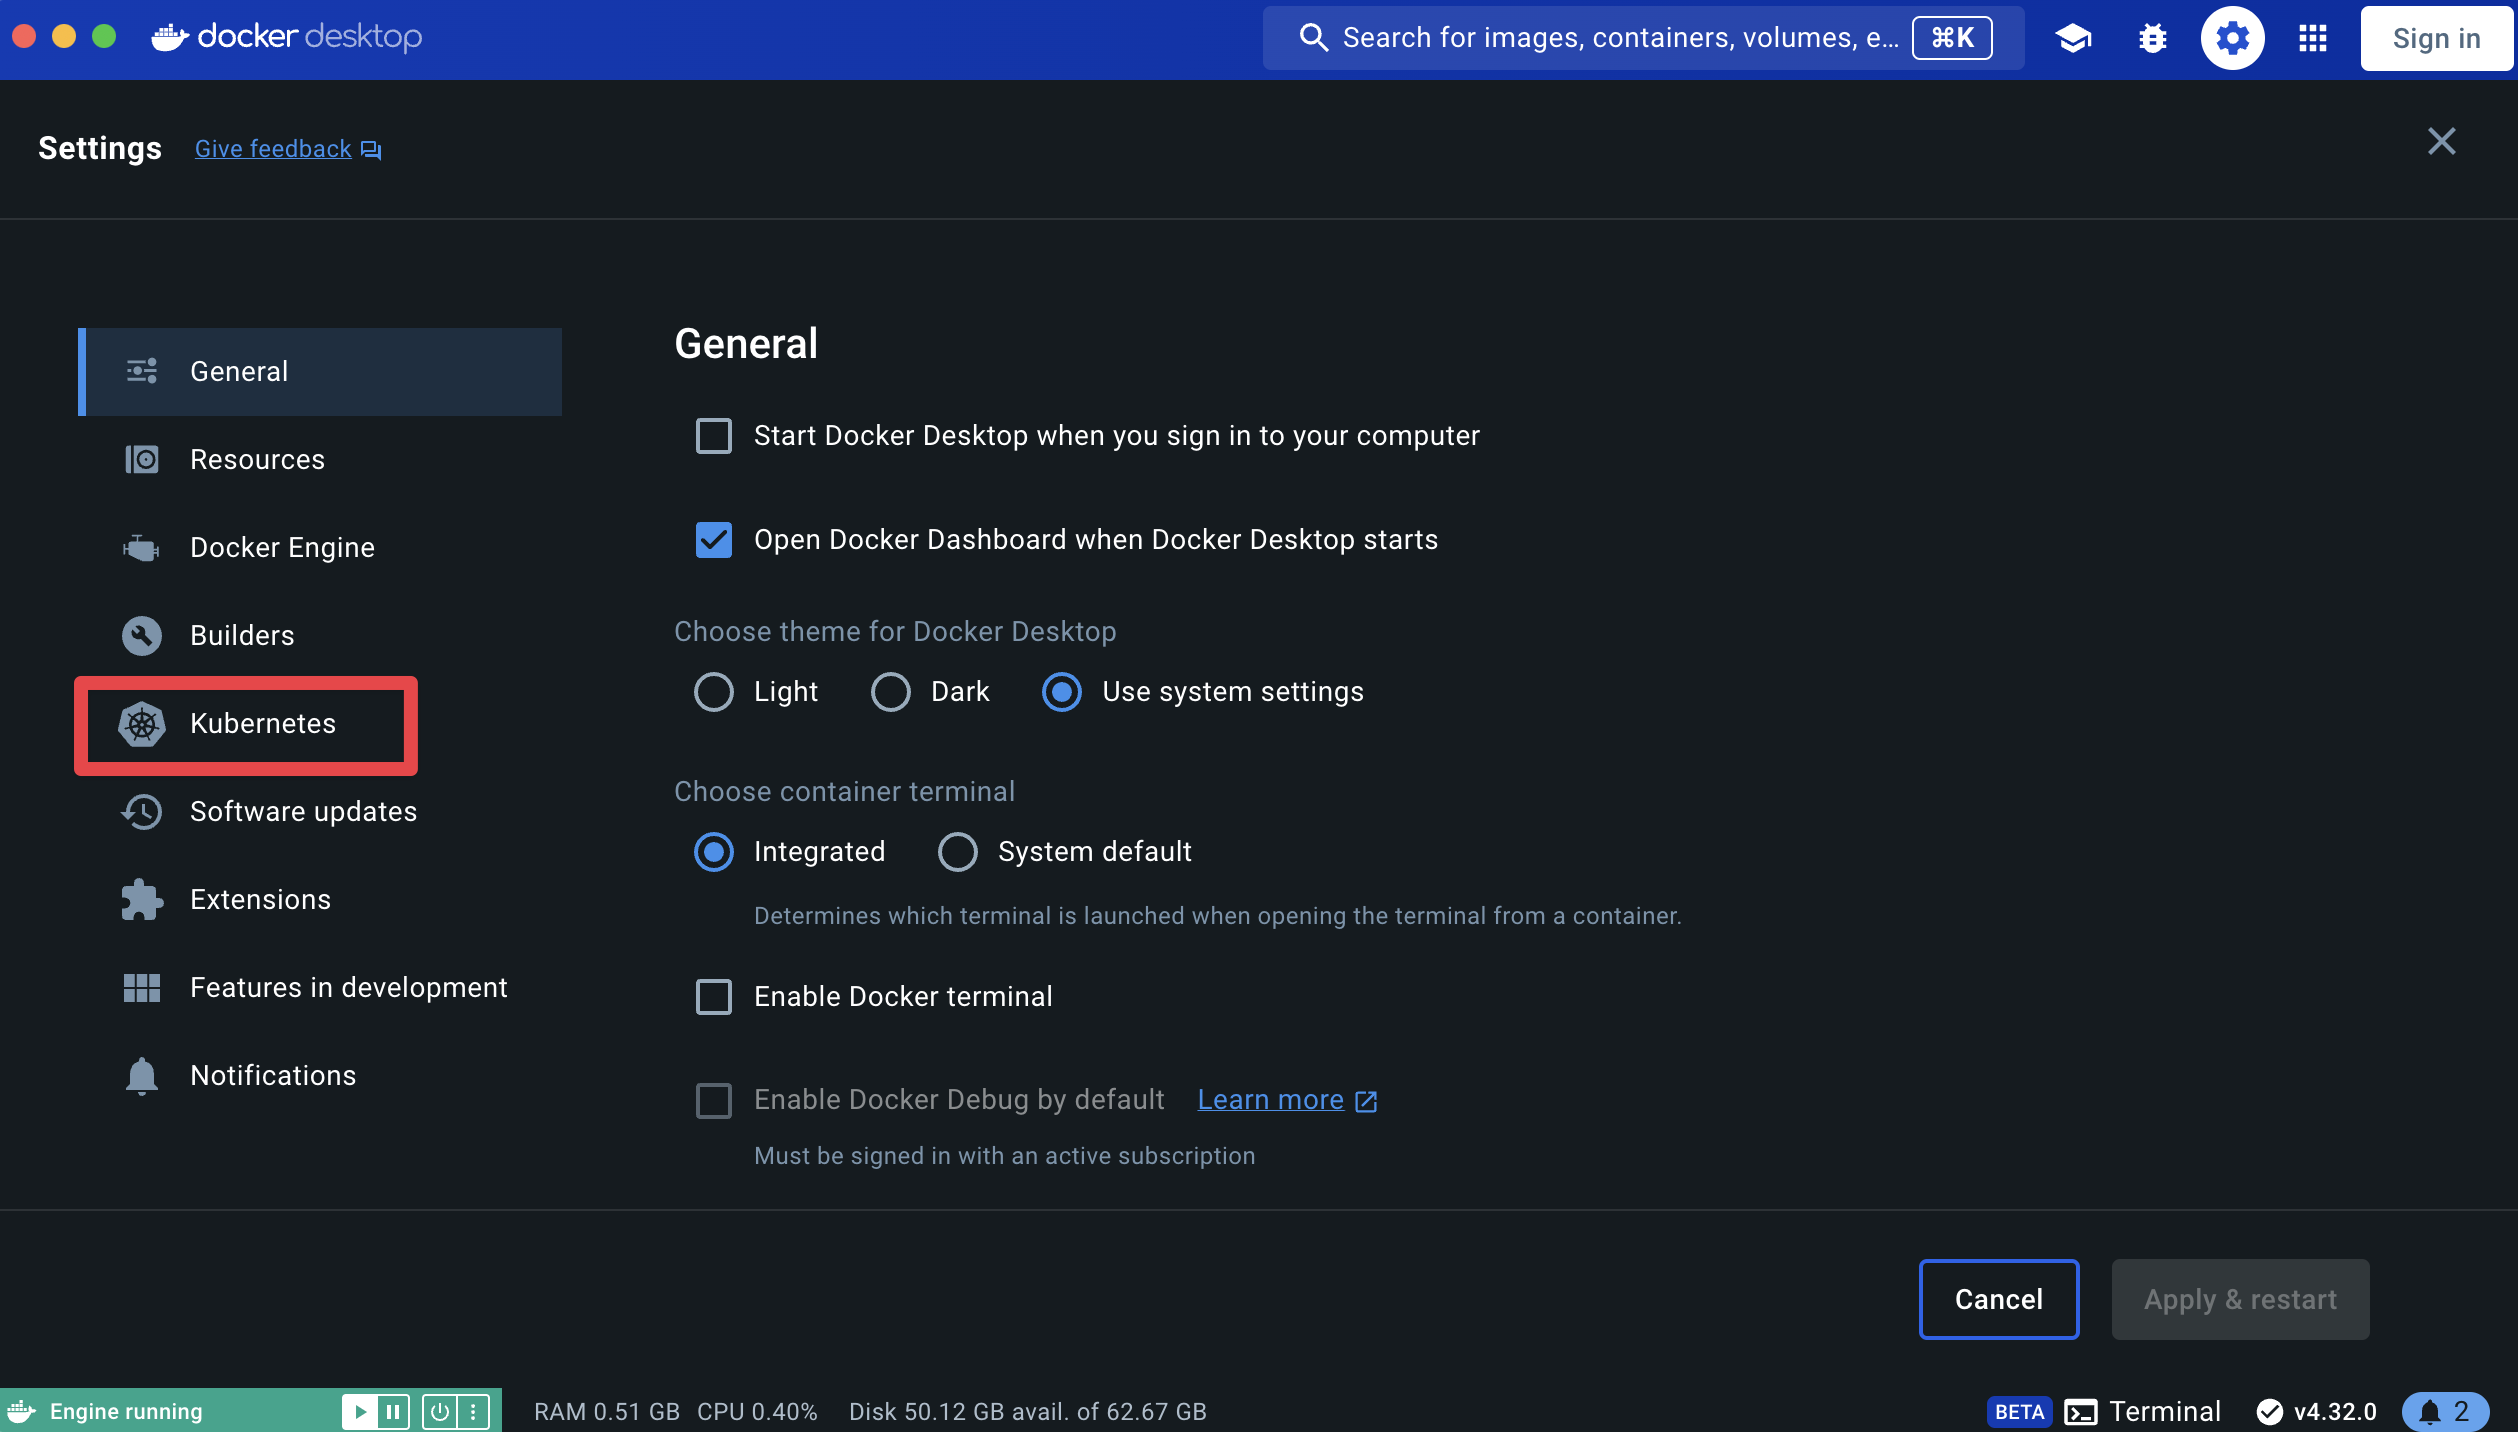Open the Terminal icon in the status bar
2518x1432 pixels.
coord(2081,1411)
